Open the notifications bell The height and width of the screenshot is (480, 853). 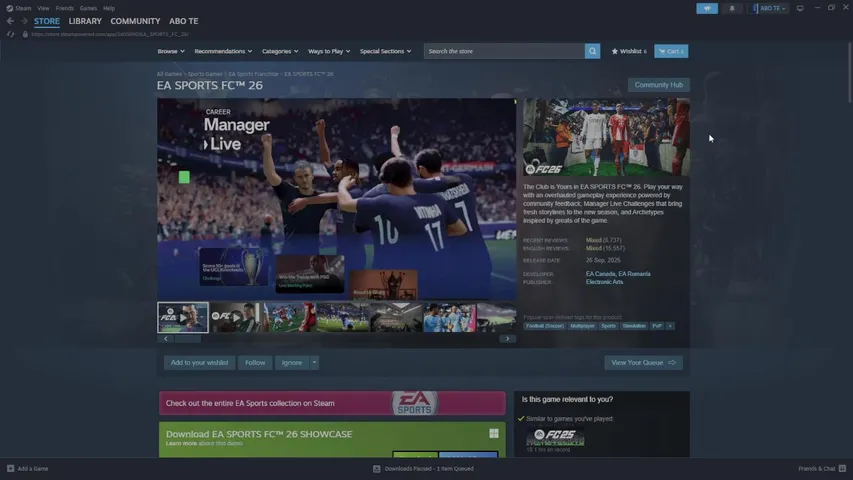click(x=732, y=8)
